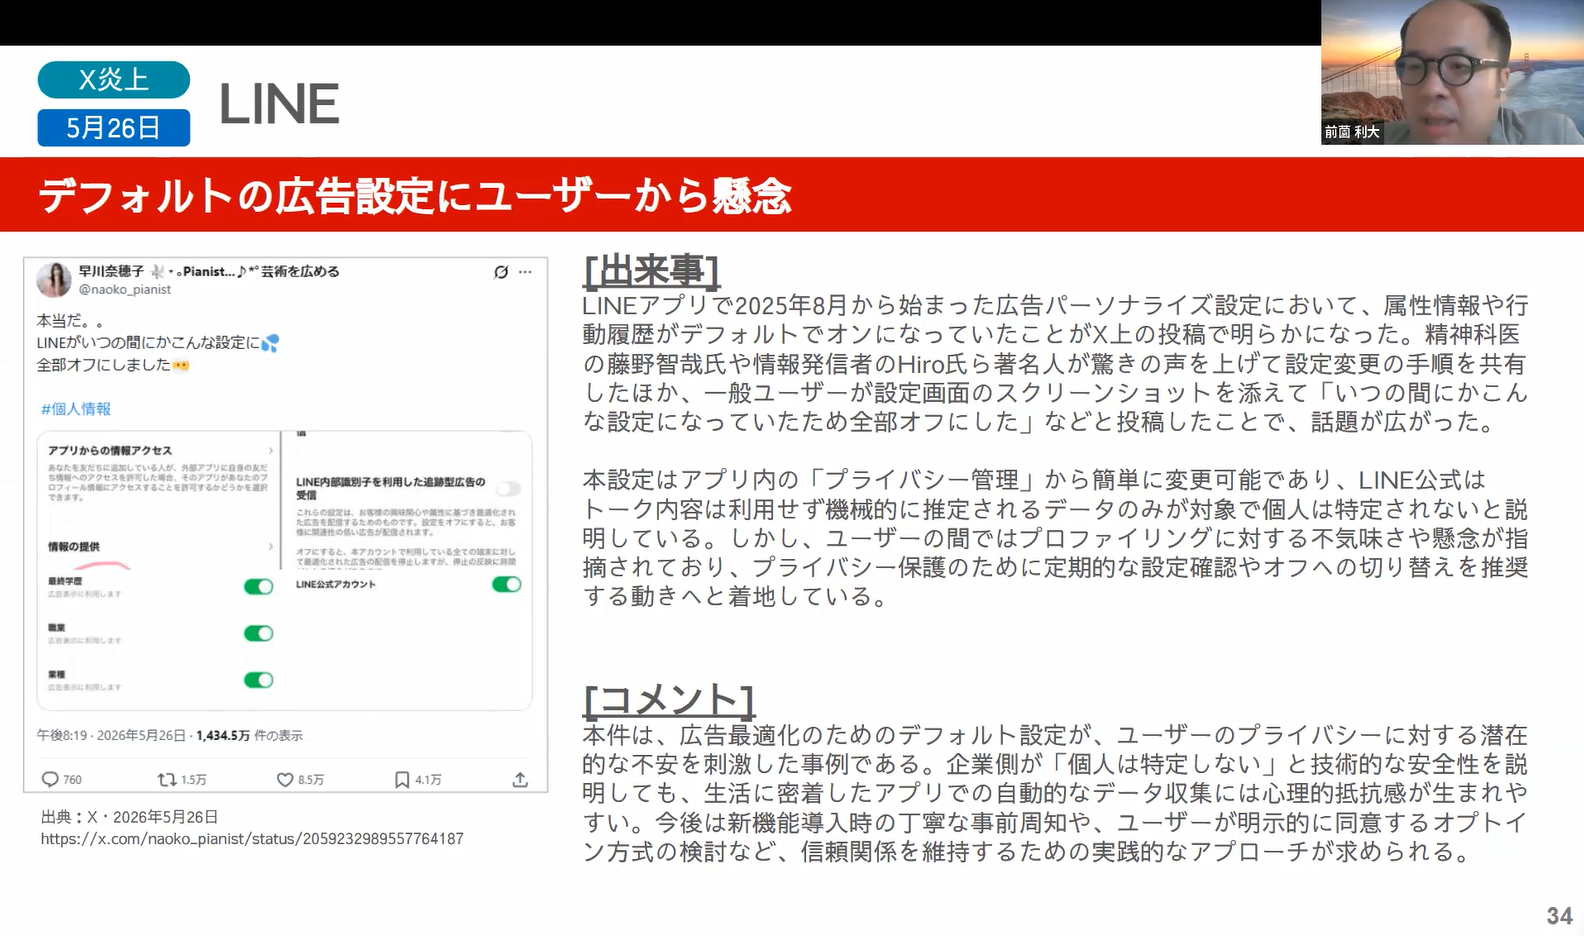Screen dimensions: 1584x936
Task: Click the share icon under the tweet
Action: [x=520, y=779]
